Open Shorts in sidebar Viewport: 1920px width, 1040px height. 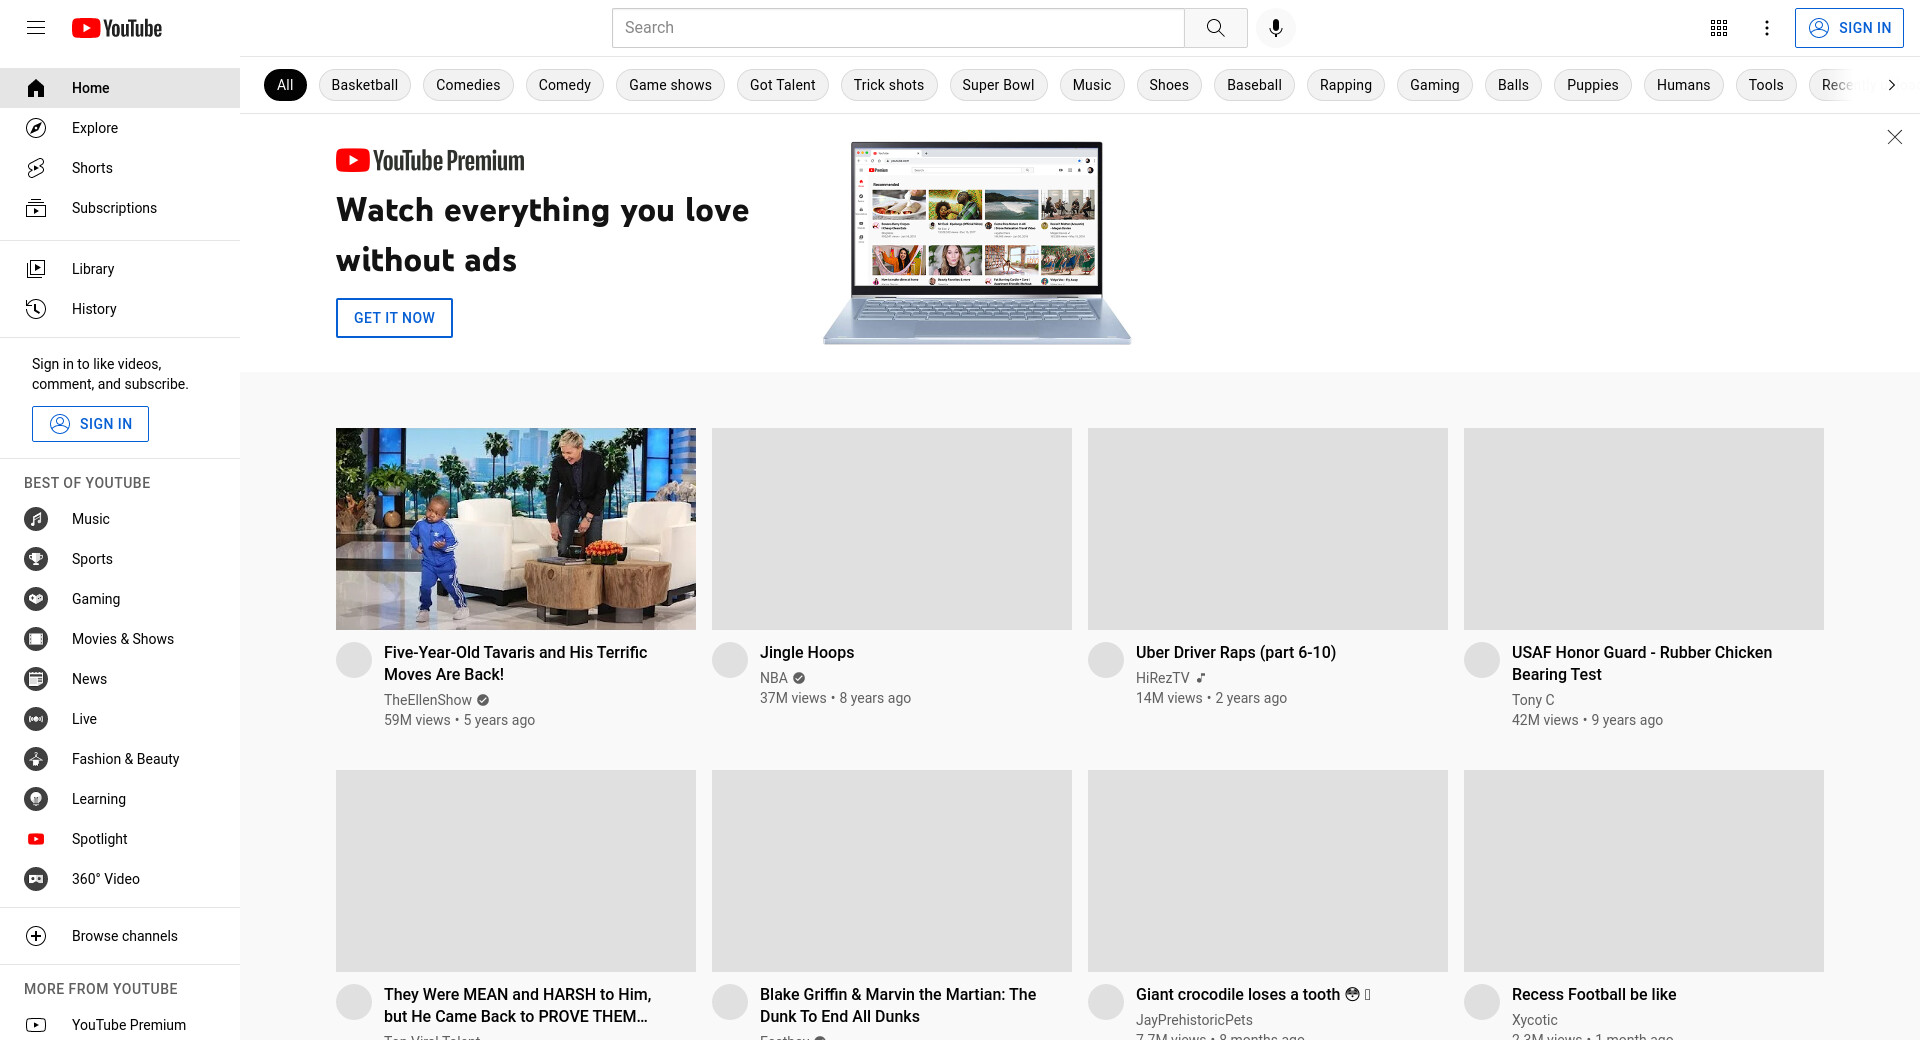(120, 168)
